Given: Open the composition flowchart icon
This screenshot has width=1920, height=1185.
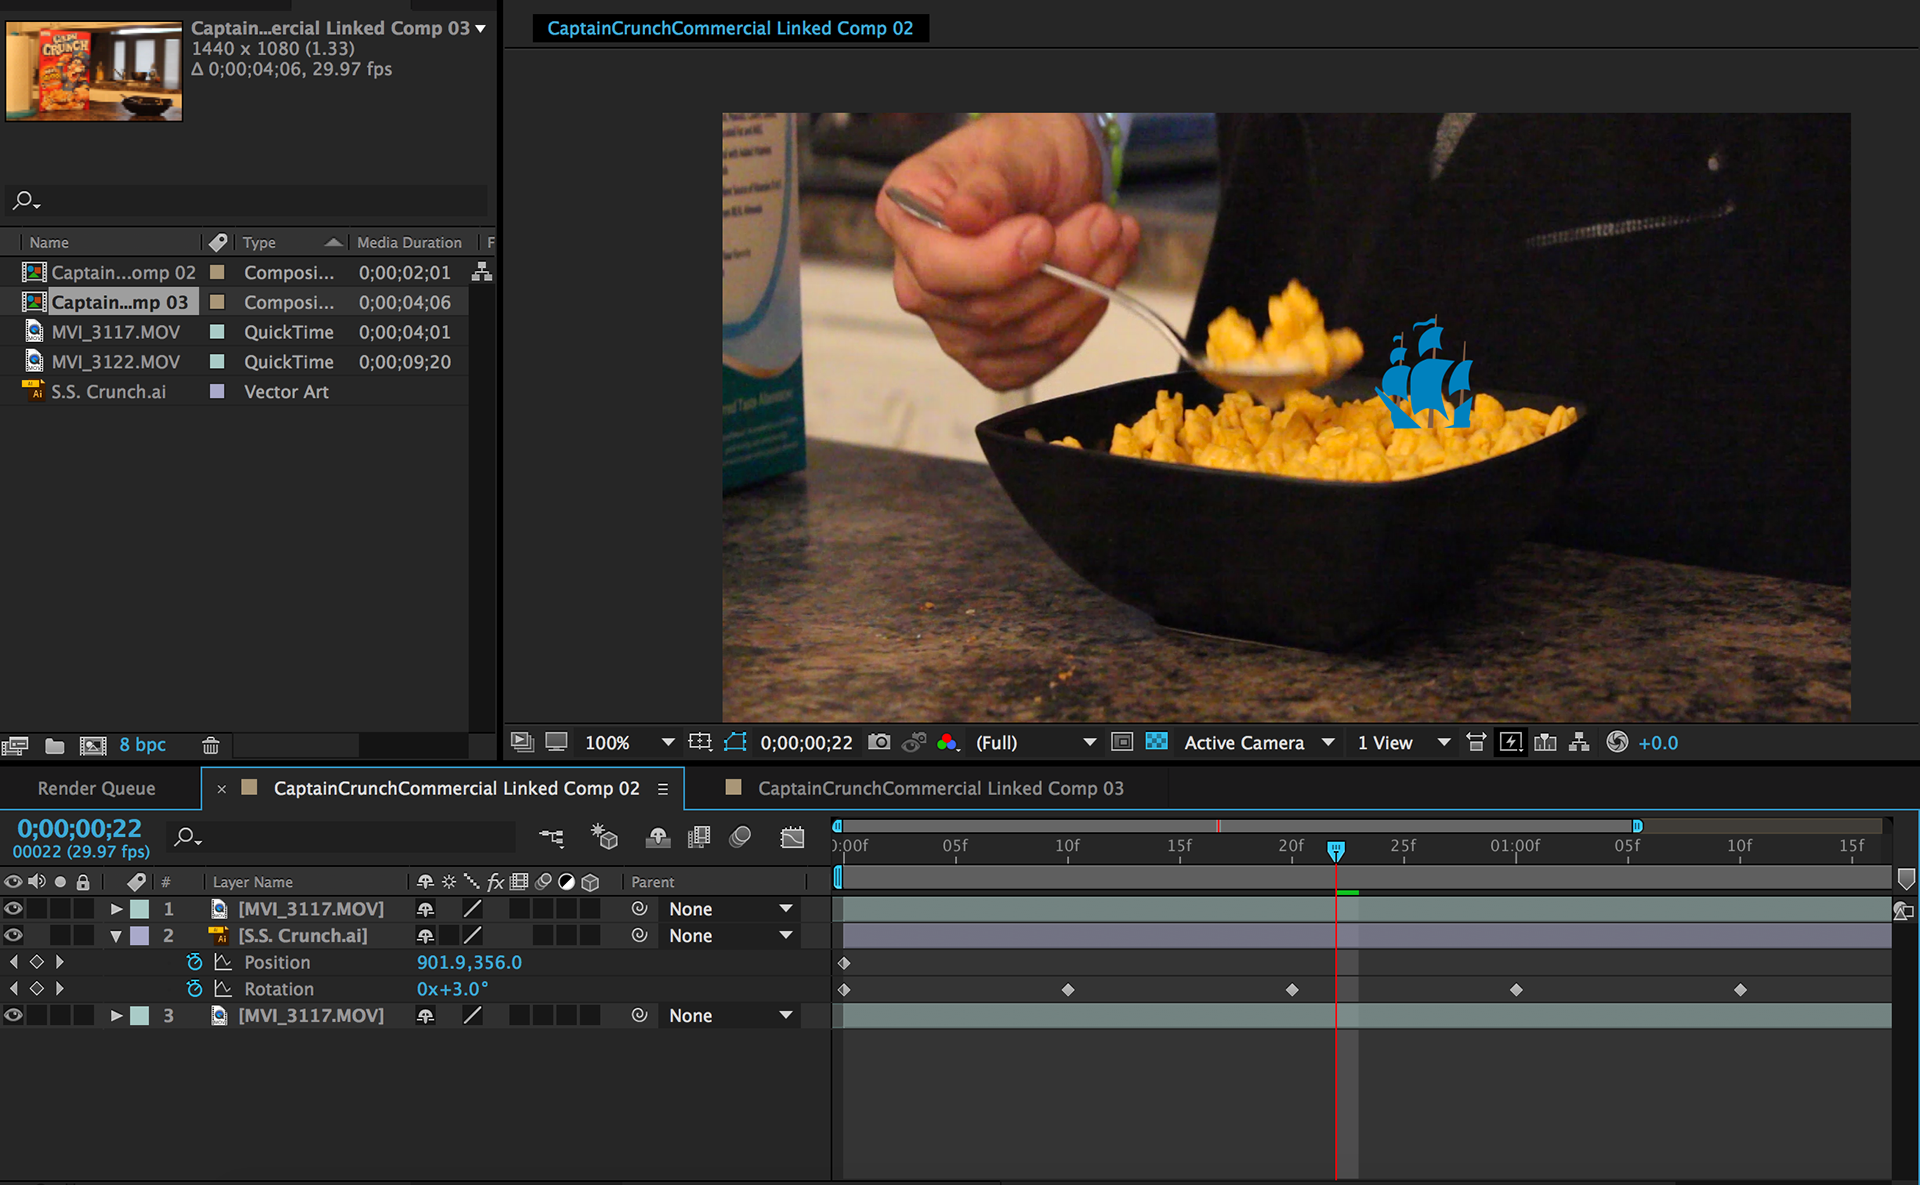Looking at the screenshot, I should (1579, 742).
